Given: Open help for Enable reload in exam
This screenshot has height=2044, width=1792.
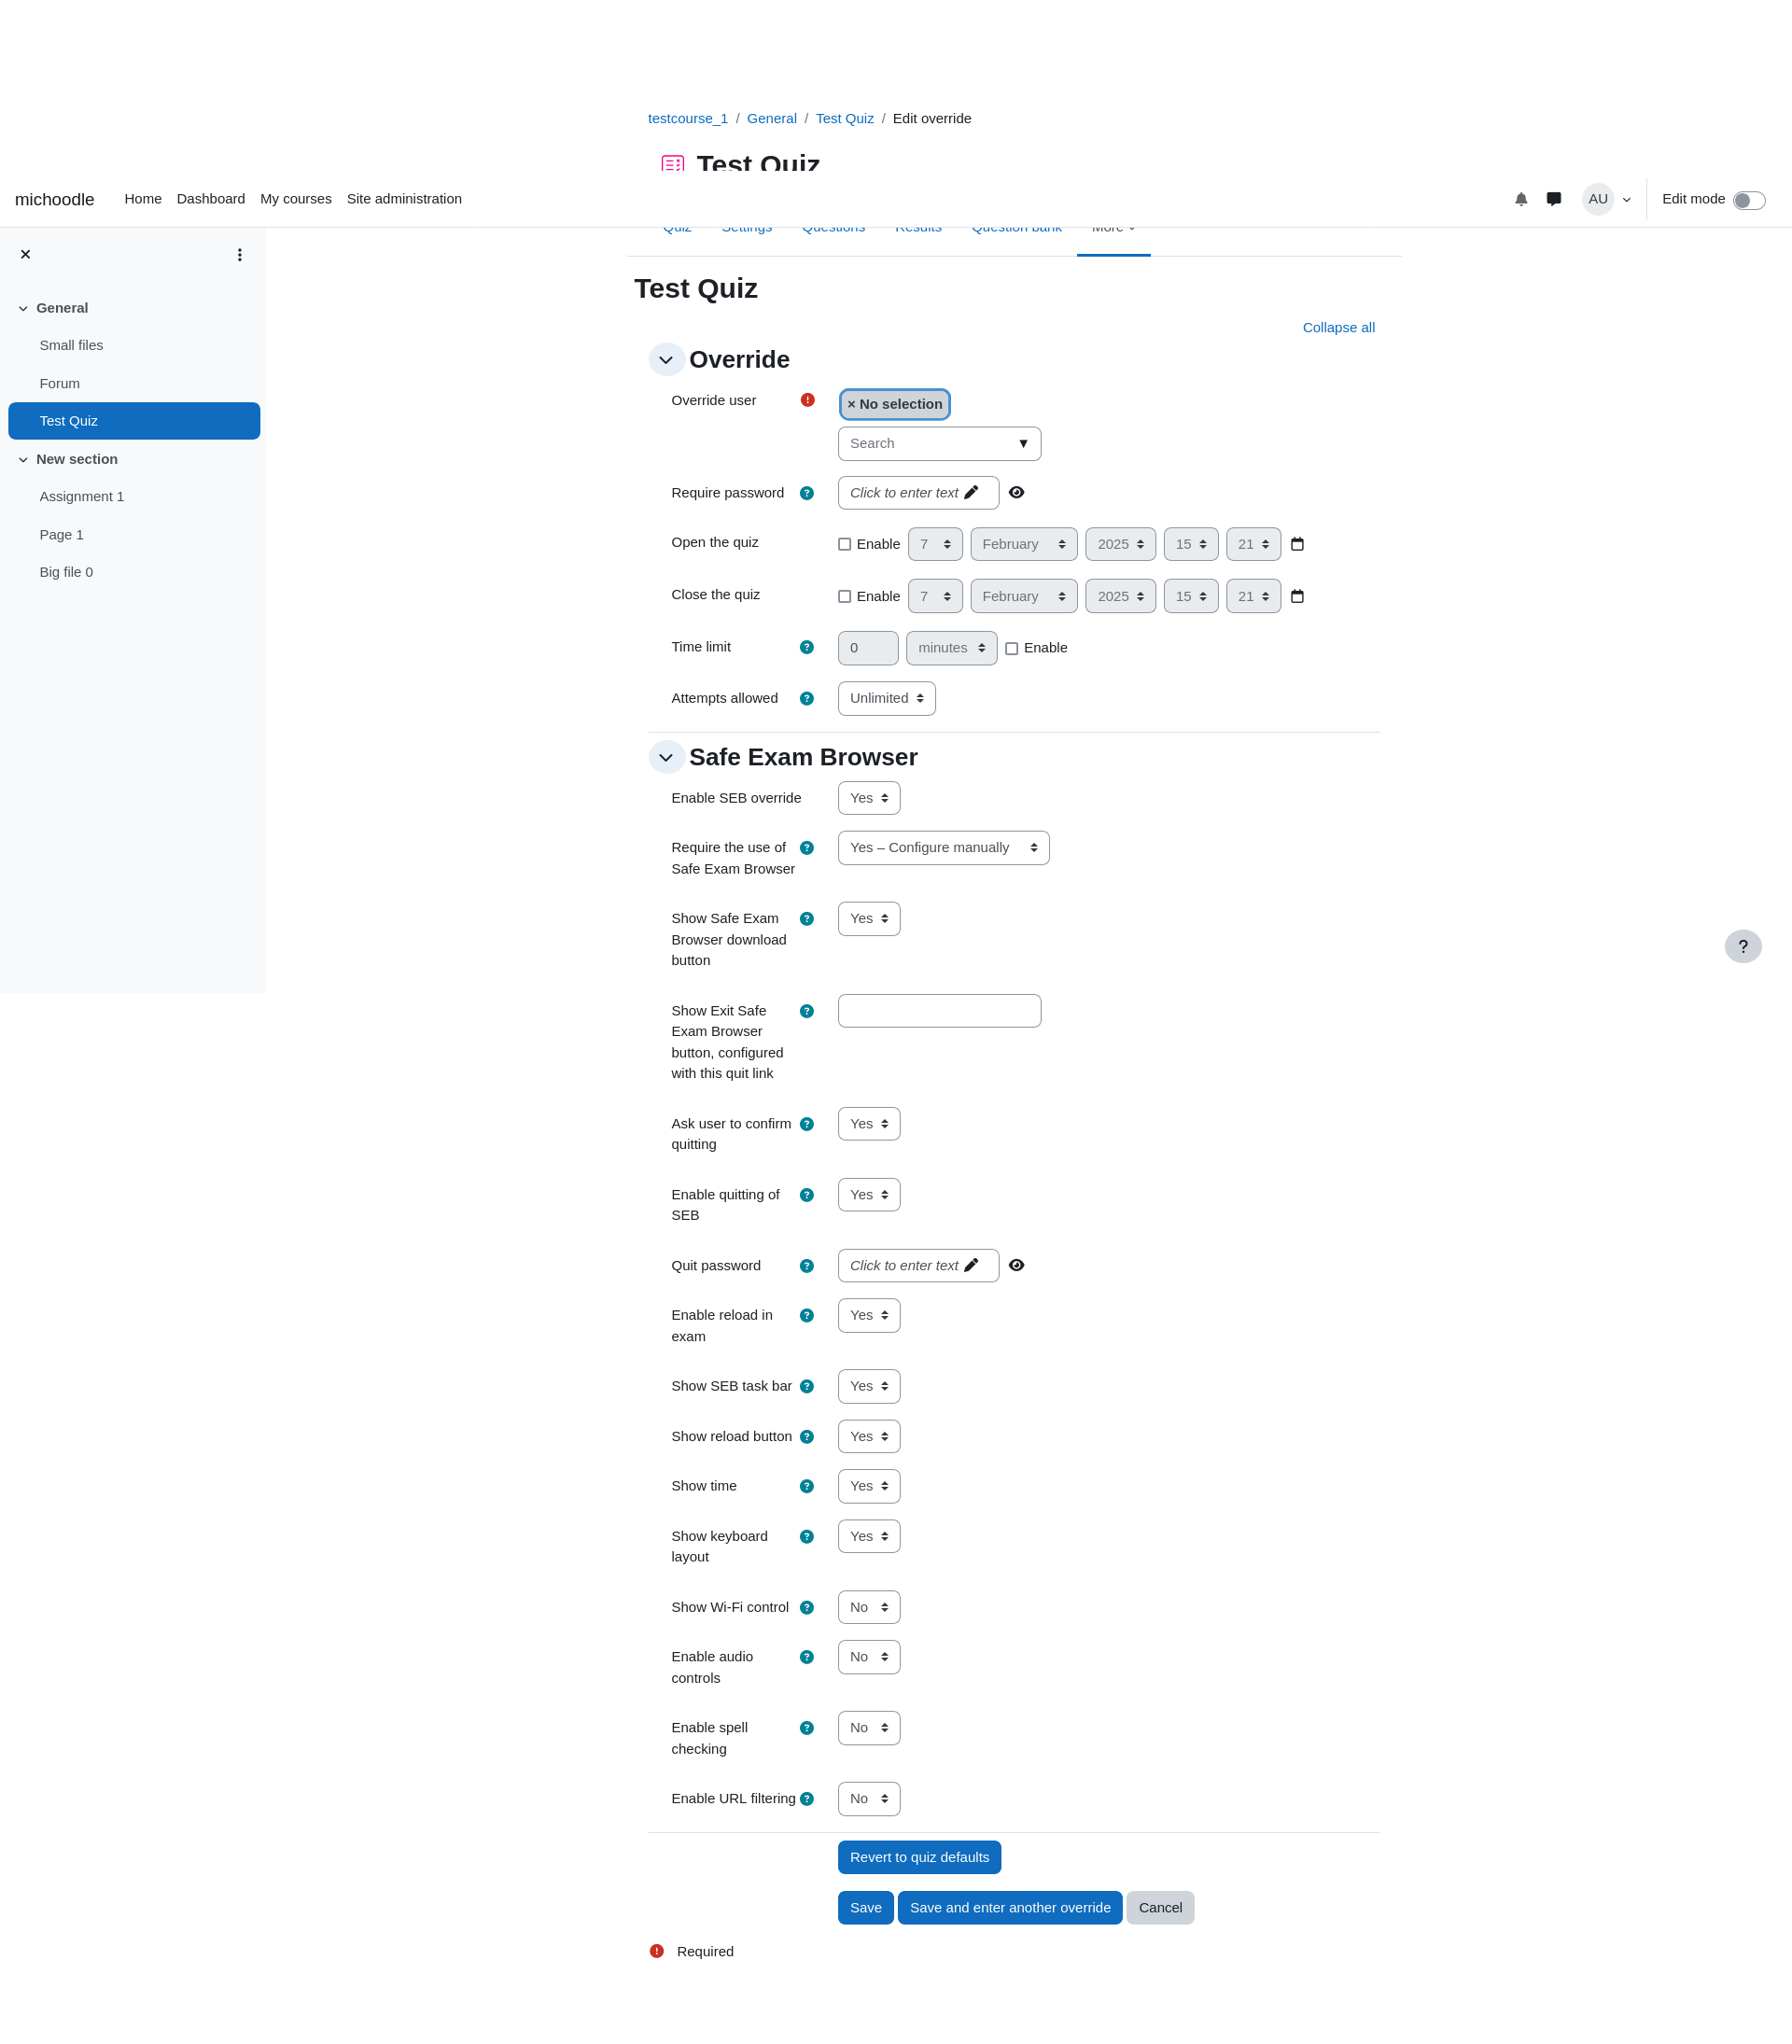Looking at the screenshot, I should [807, 1316].
